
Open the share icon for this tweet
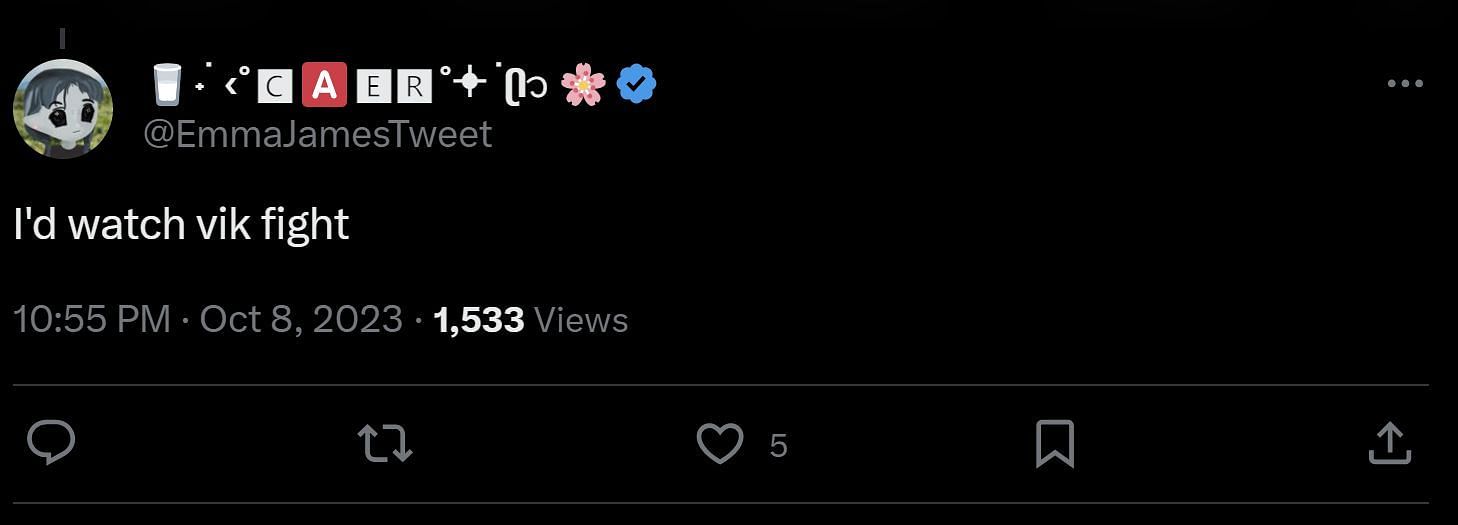click(1389, 444)
